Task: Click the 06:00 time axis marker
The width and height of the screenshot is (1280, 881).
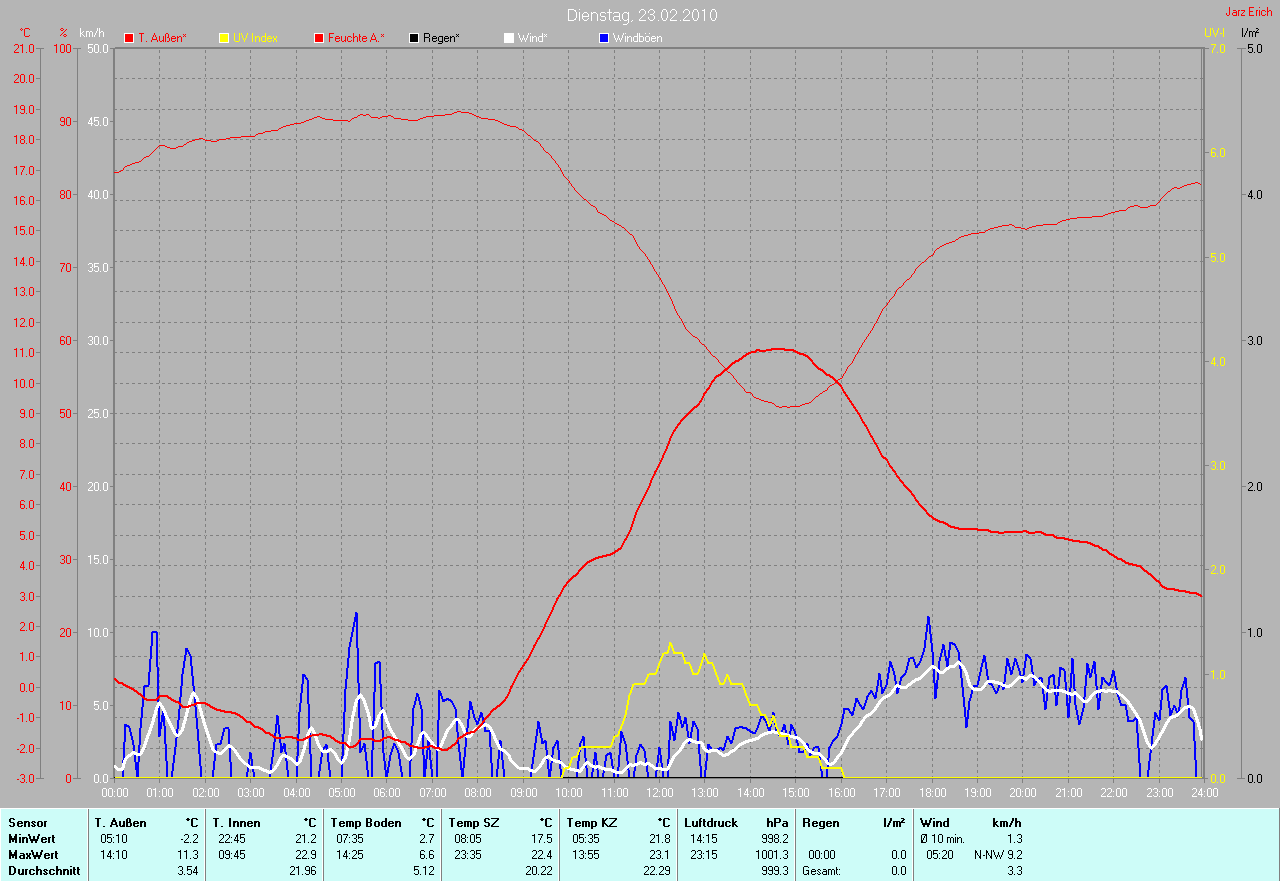Action: [387, 793]
